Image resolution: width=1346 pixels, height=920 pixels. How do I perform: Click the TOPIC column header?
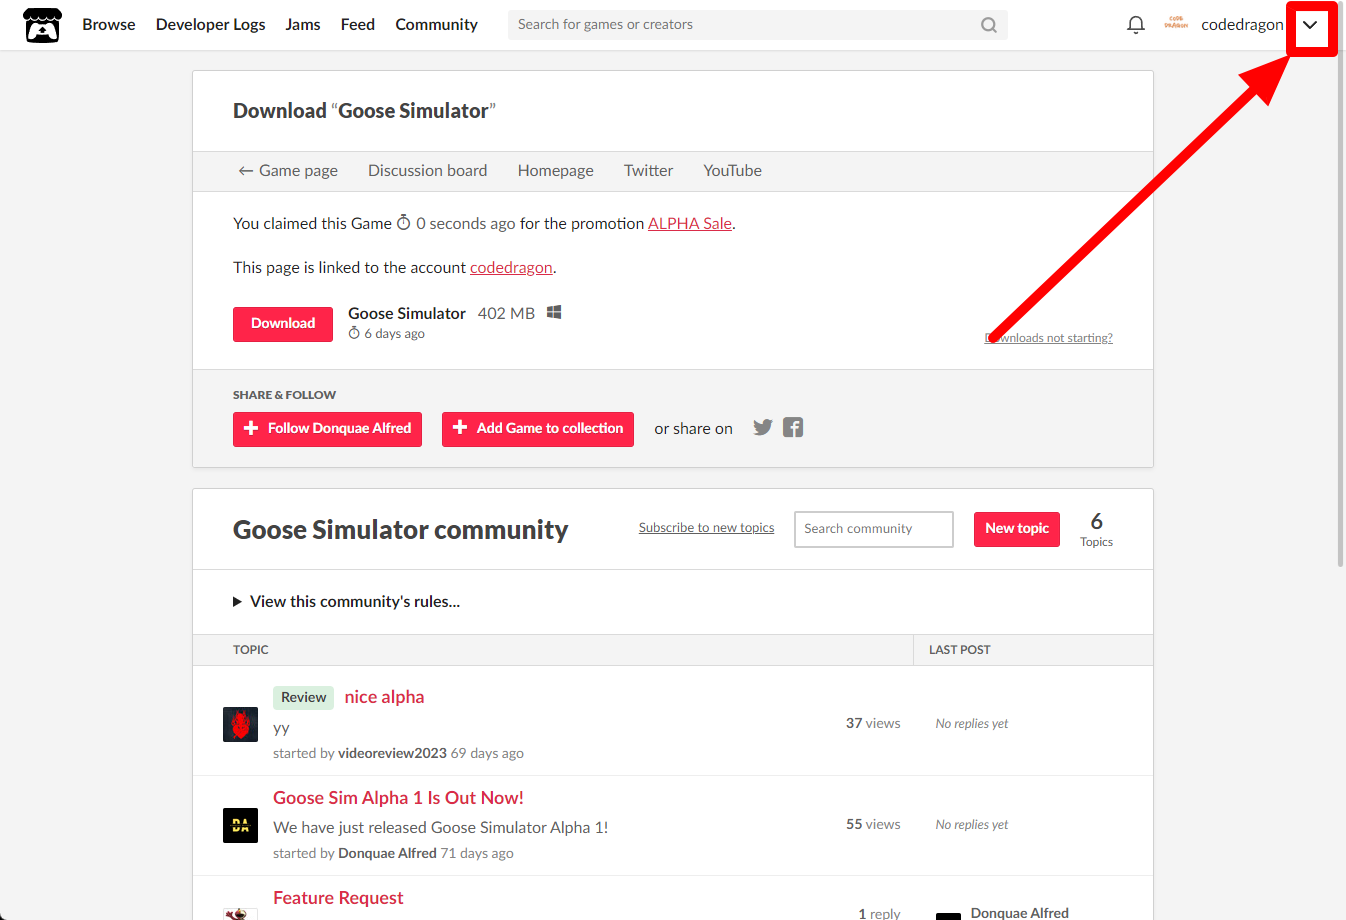click(x=251, y=650)
